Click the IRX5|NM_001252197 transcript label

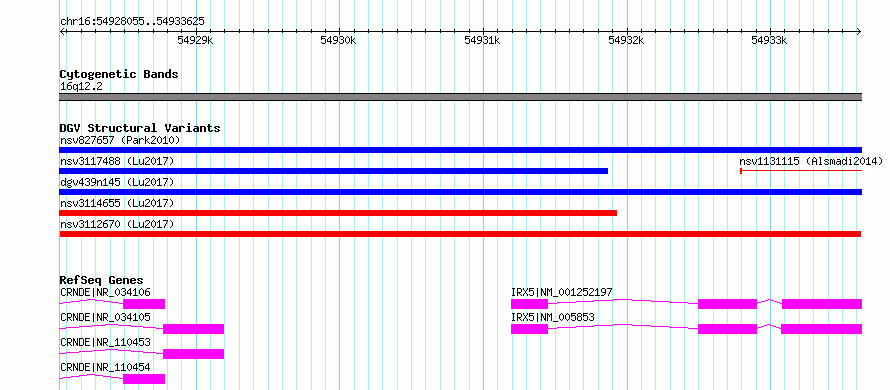pyautogui.click(x=562, y=292)
